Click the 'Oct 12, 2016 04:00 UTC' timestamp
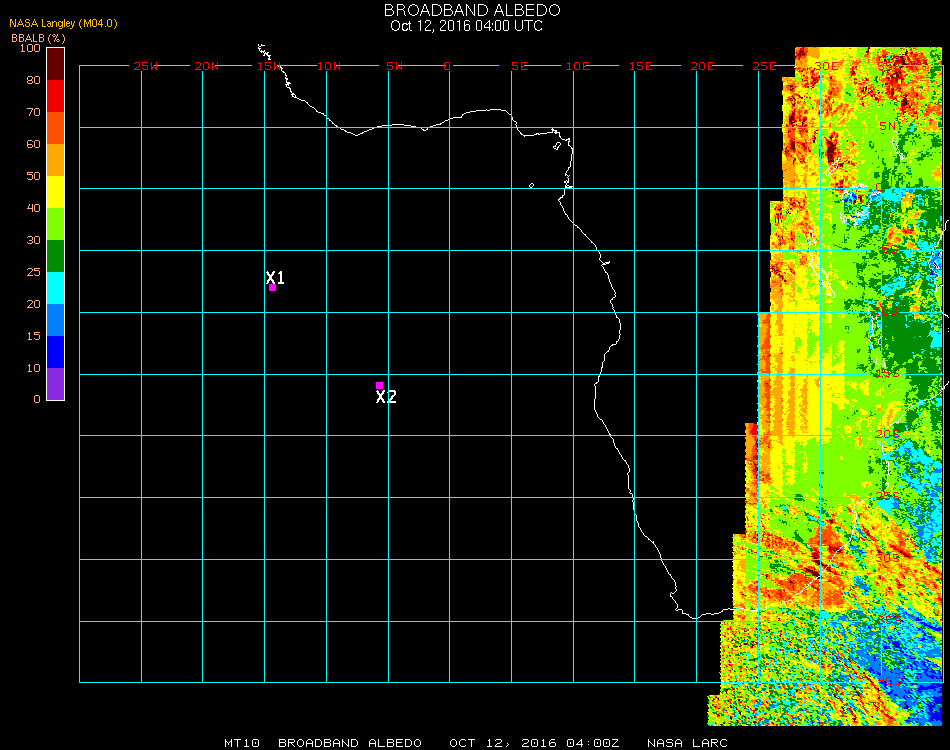The image size is (950, 750). [x=466, y=26]
